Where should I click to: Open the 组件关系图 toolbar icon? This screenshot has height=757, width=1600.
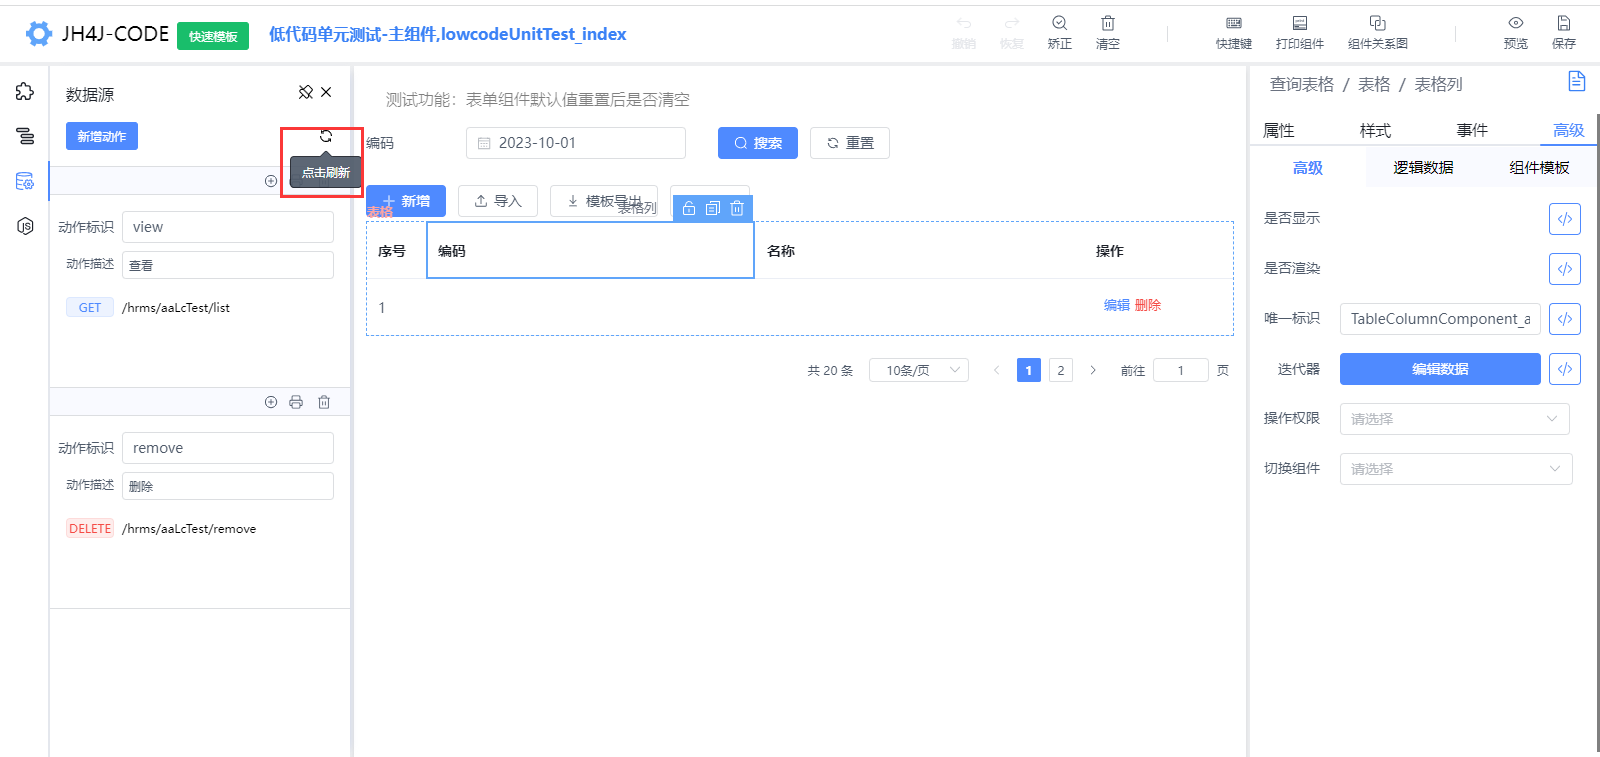coord(1378,33)
